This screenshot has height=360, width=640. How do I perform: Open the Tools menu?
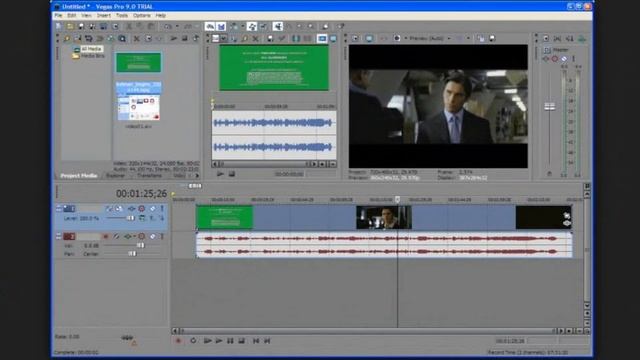122,16
